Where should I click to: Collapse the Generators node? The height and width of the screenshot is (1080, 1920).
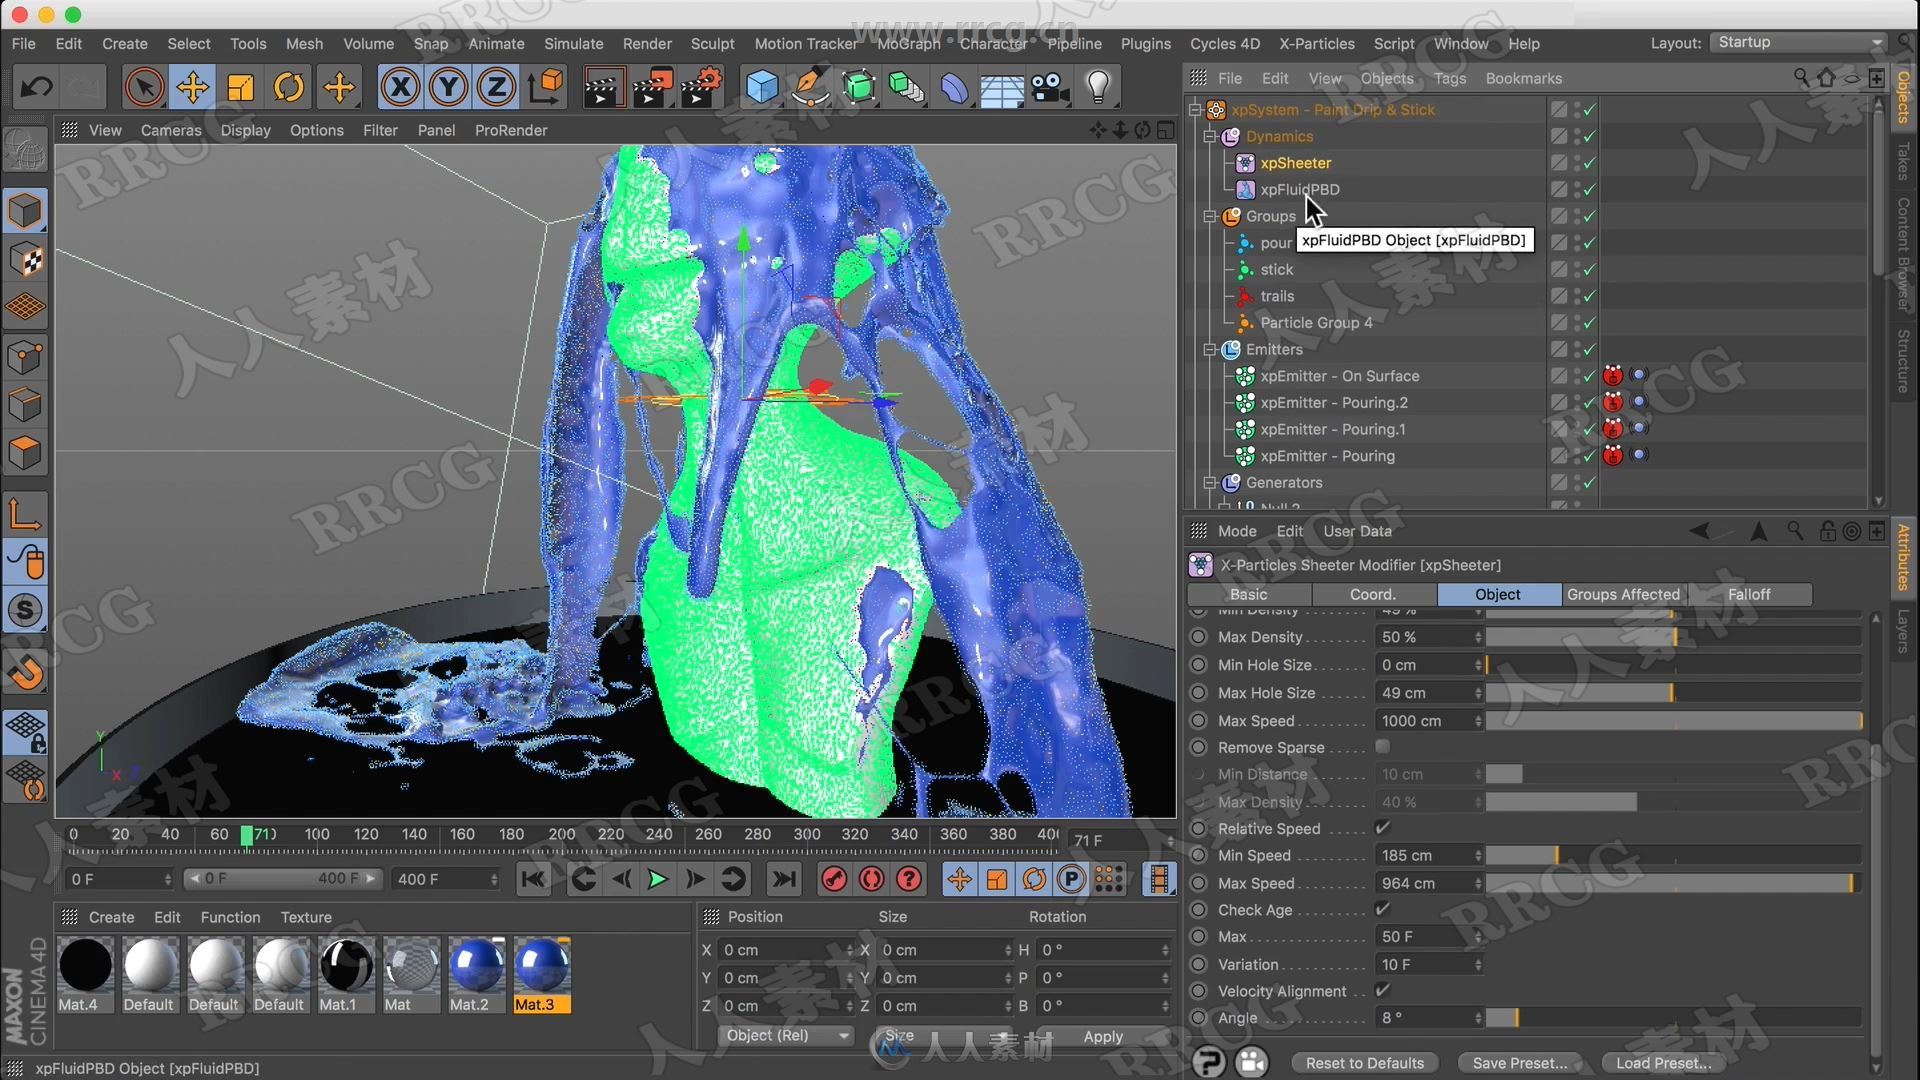1210,482
